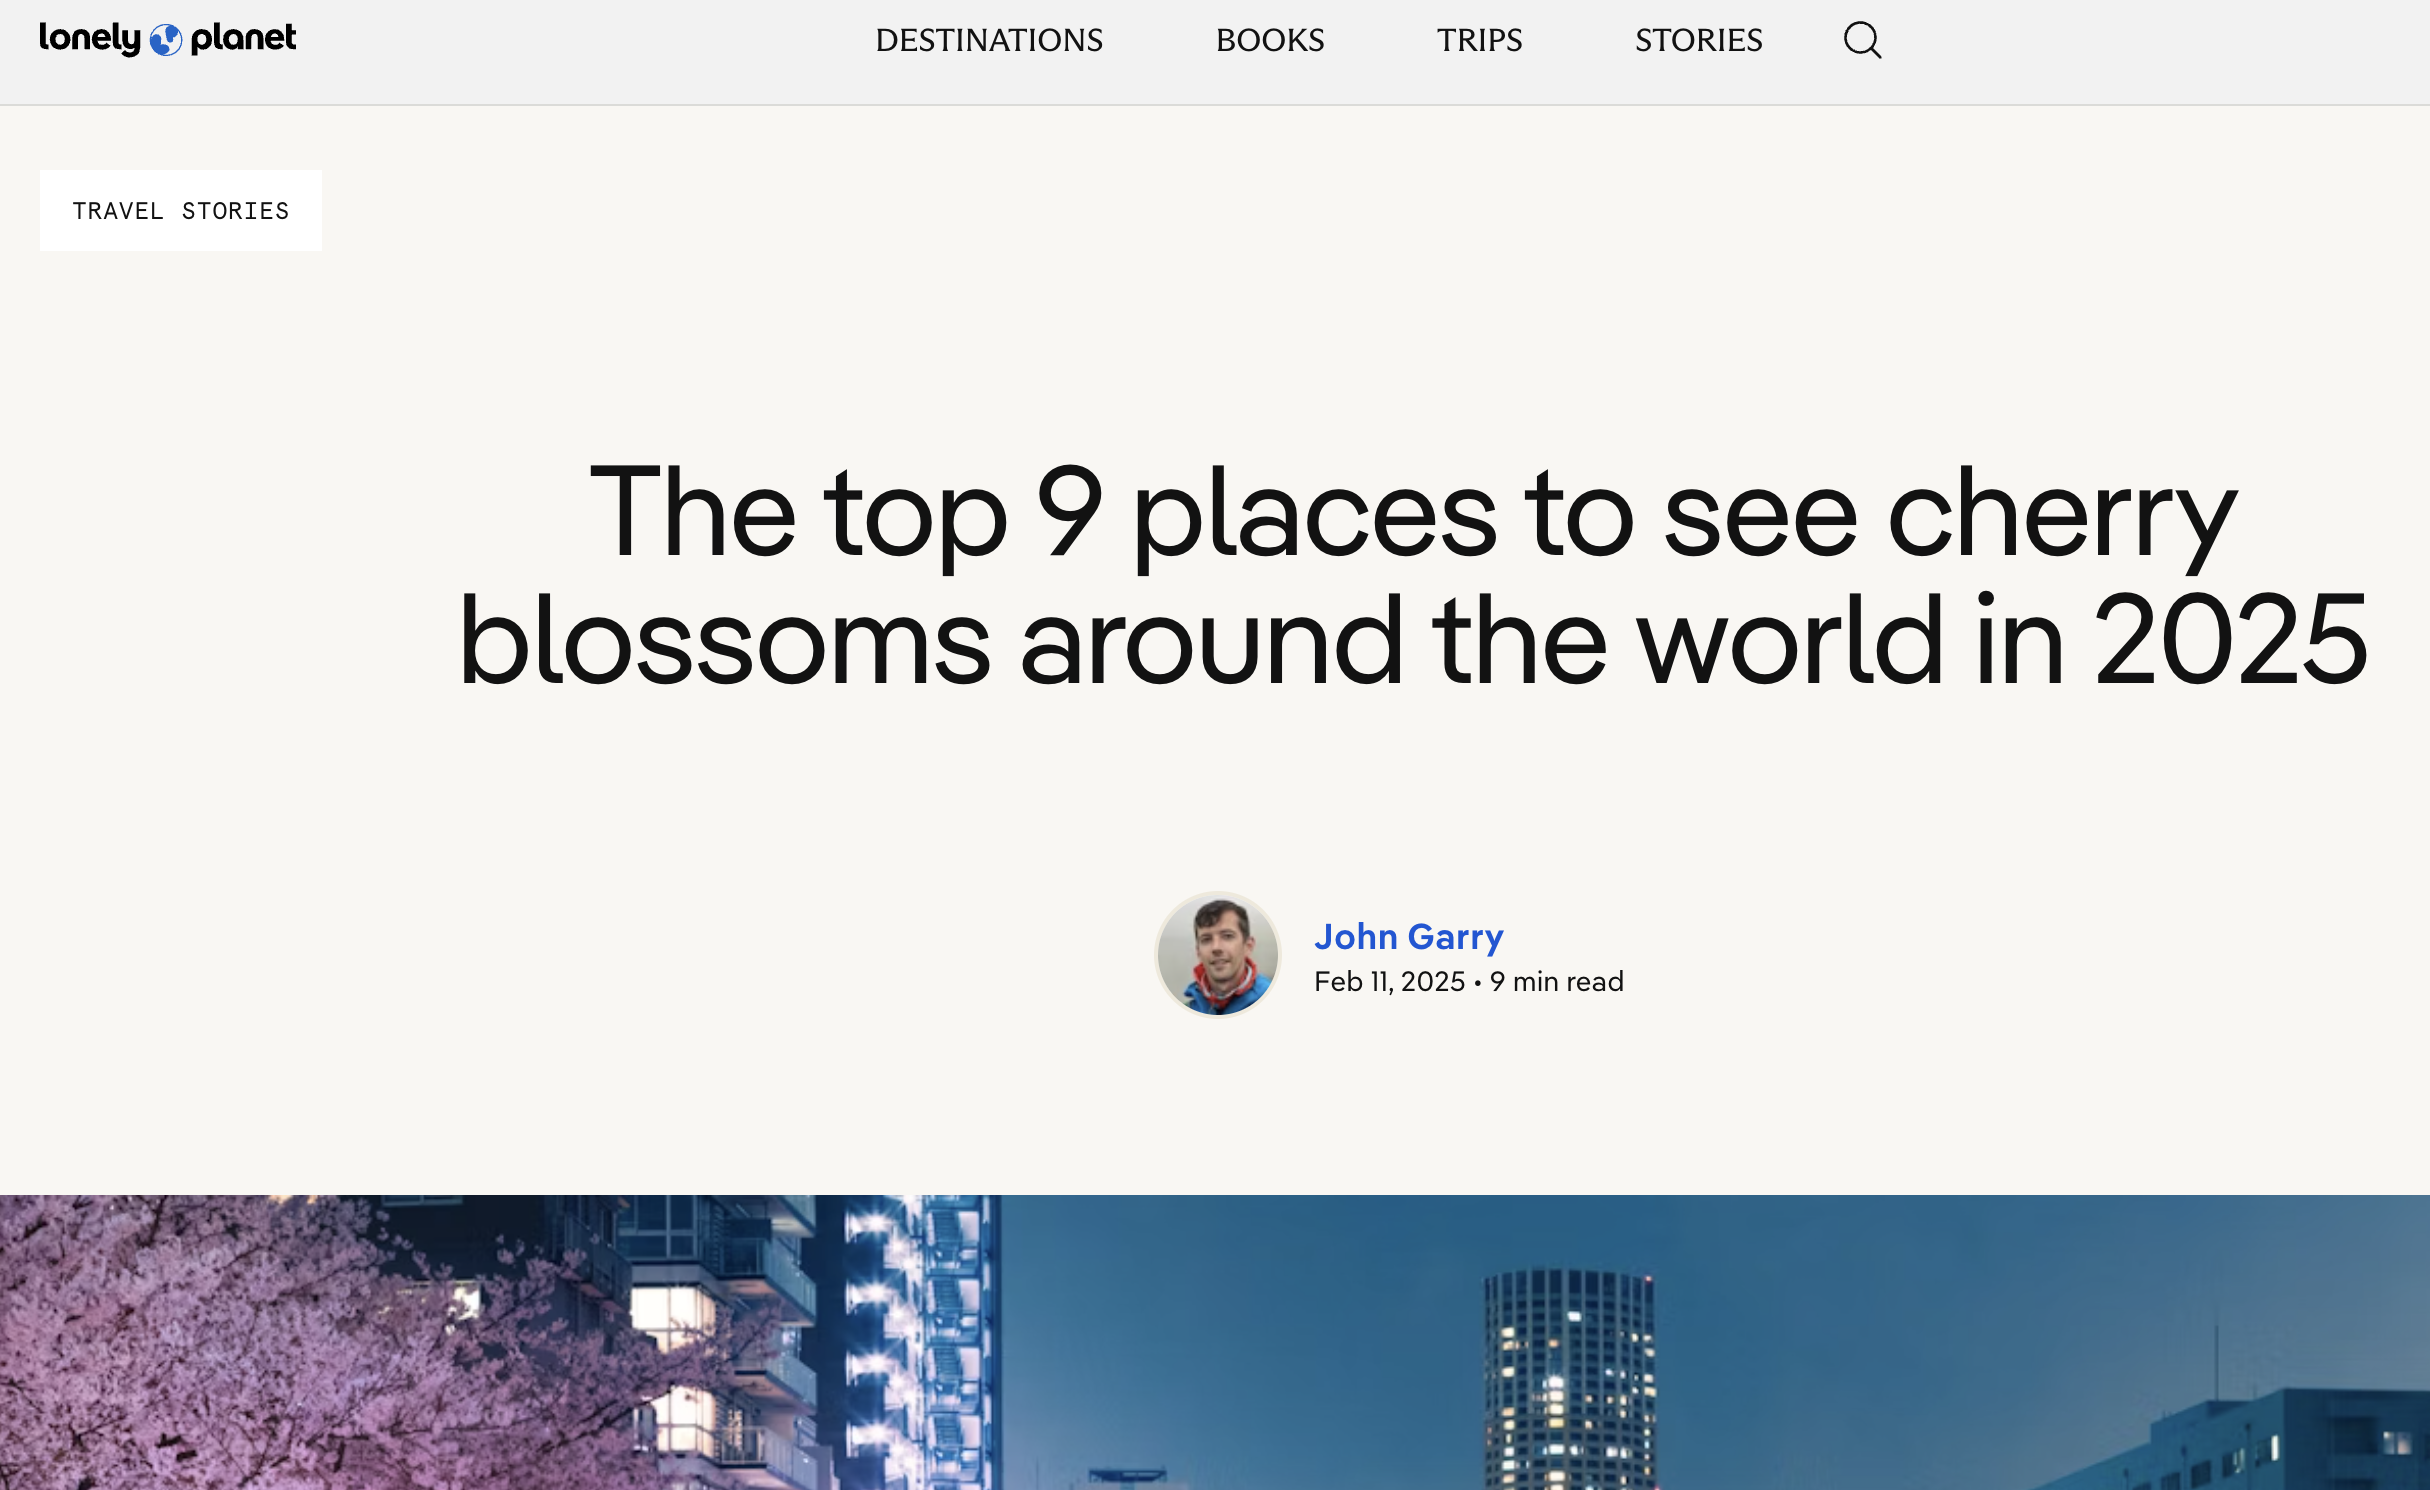Click John Garry's round avatar photo
Image resolution: width=2430 pixels, height=1490 pixels.
(x=1217, y=955)
